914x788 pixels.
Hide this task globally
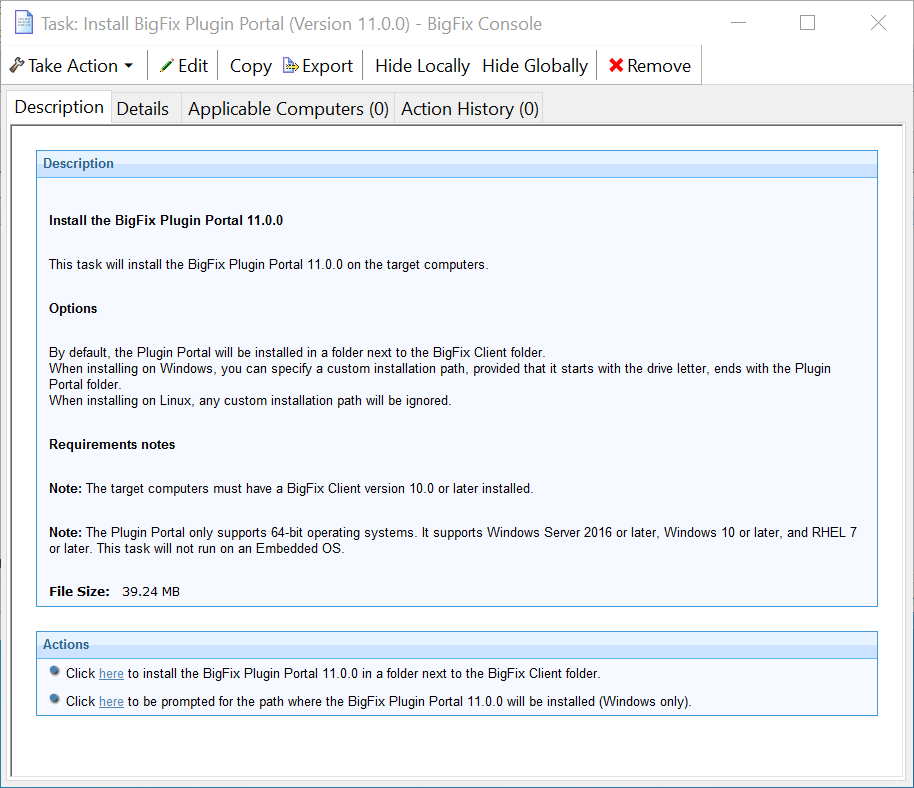(535, 66)
